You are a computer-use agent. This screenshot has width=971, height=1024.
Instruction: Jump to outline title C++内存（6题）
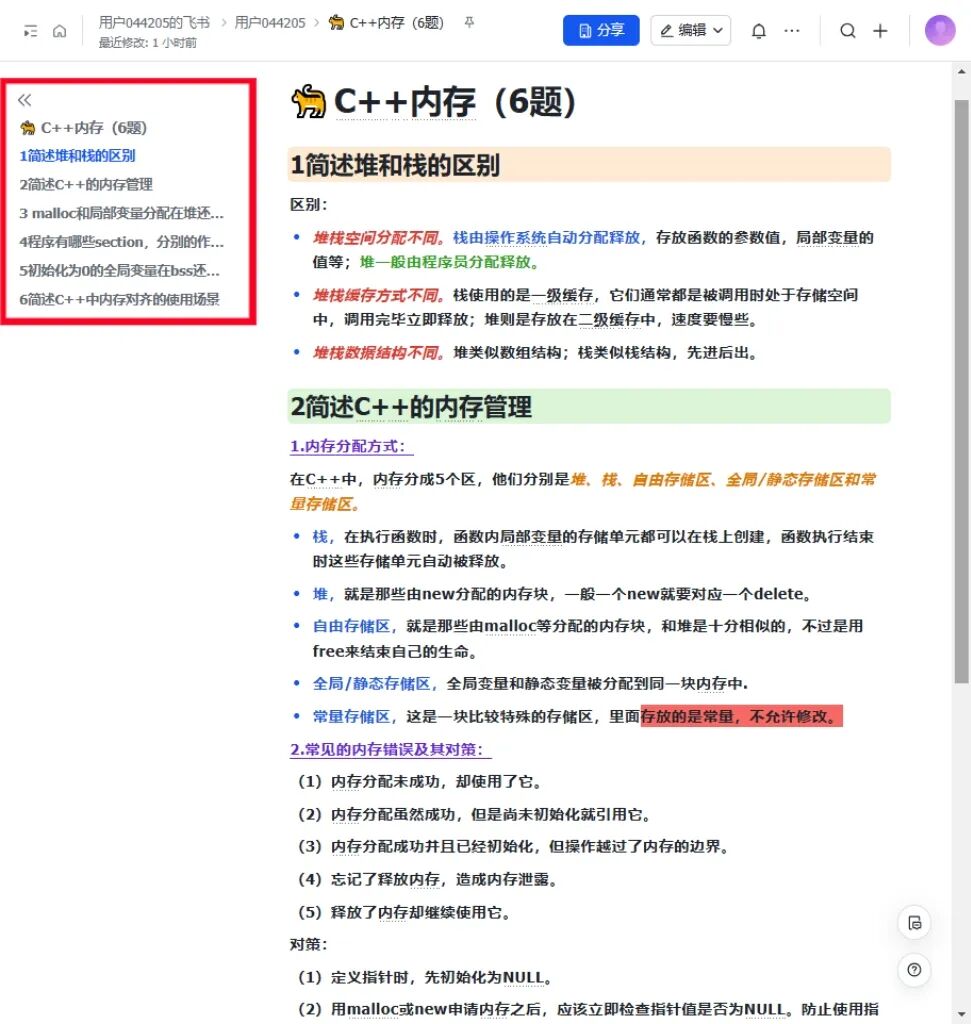pos(83,127)
